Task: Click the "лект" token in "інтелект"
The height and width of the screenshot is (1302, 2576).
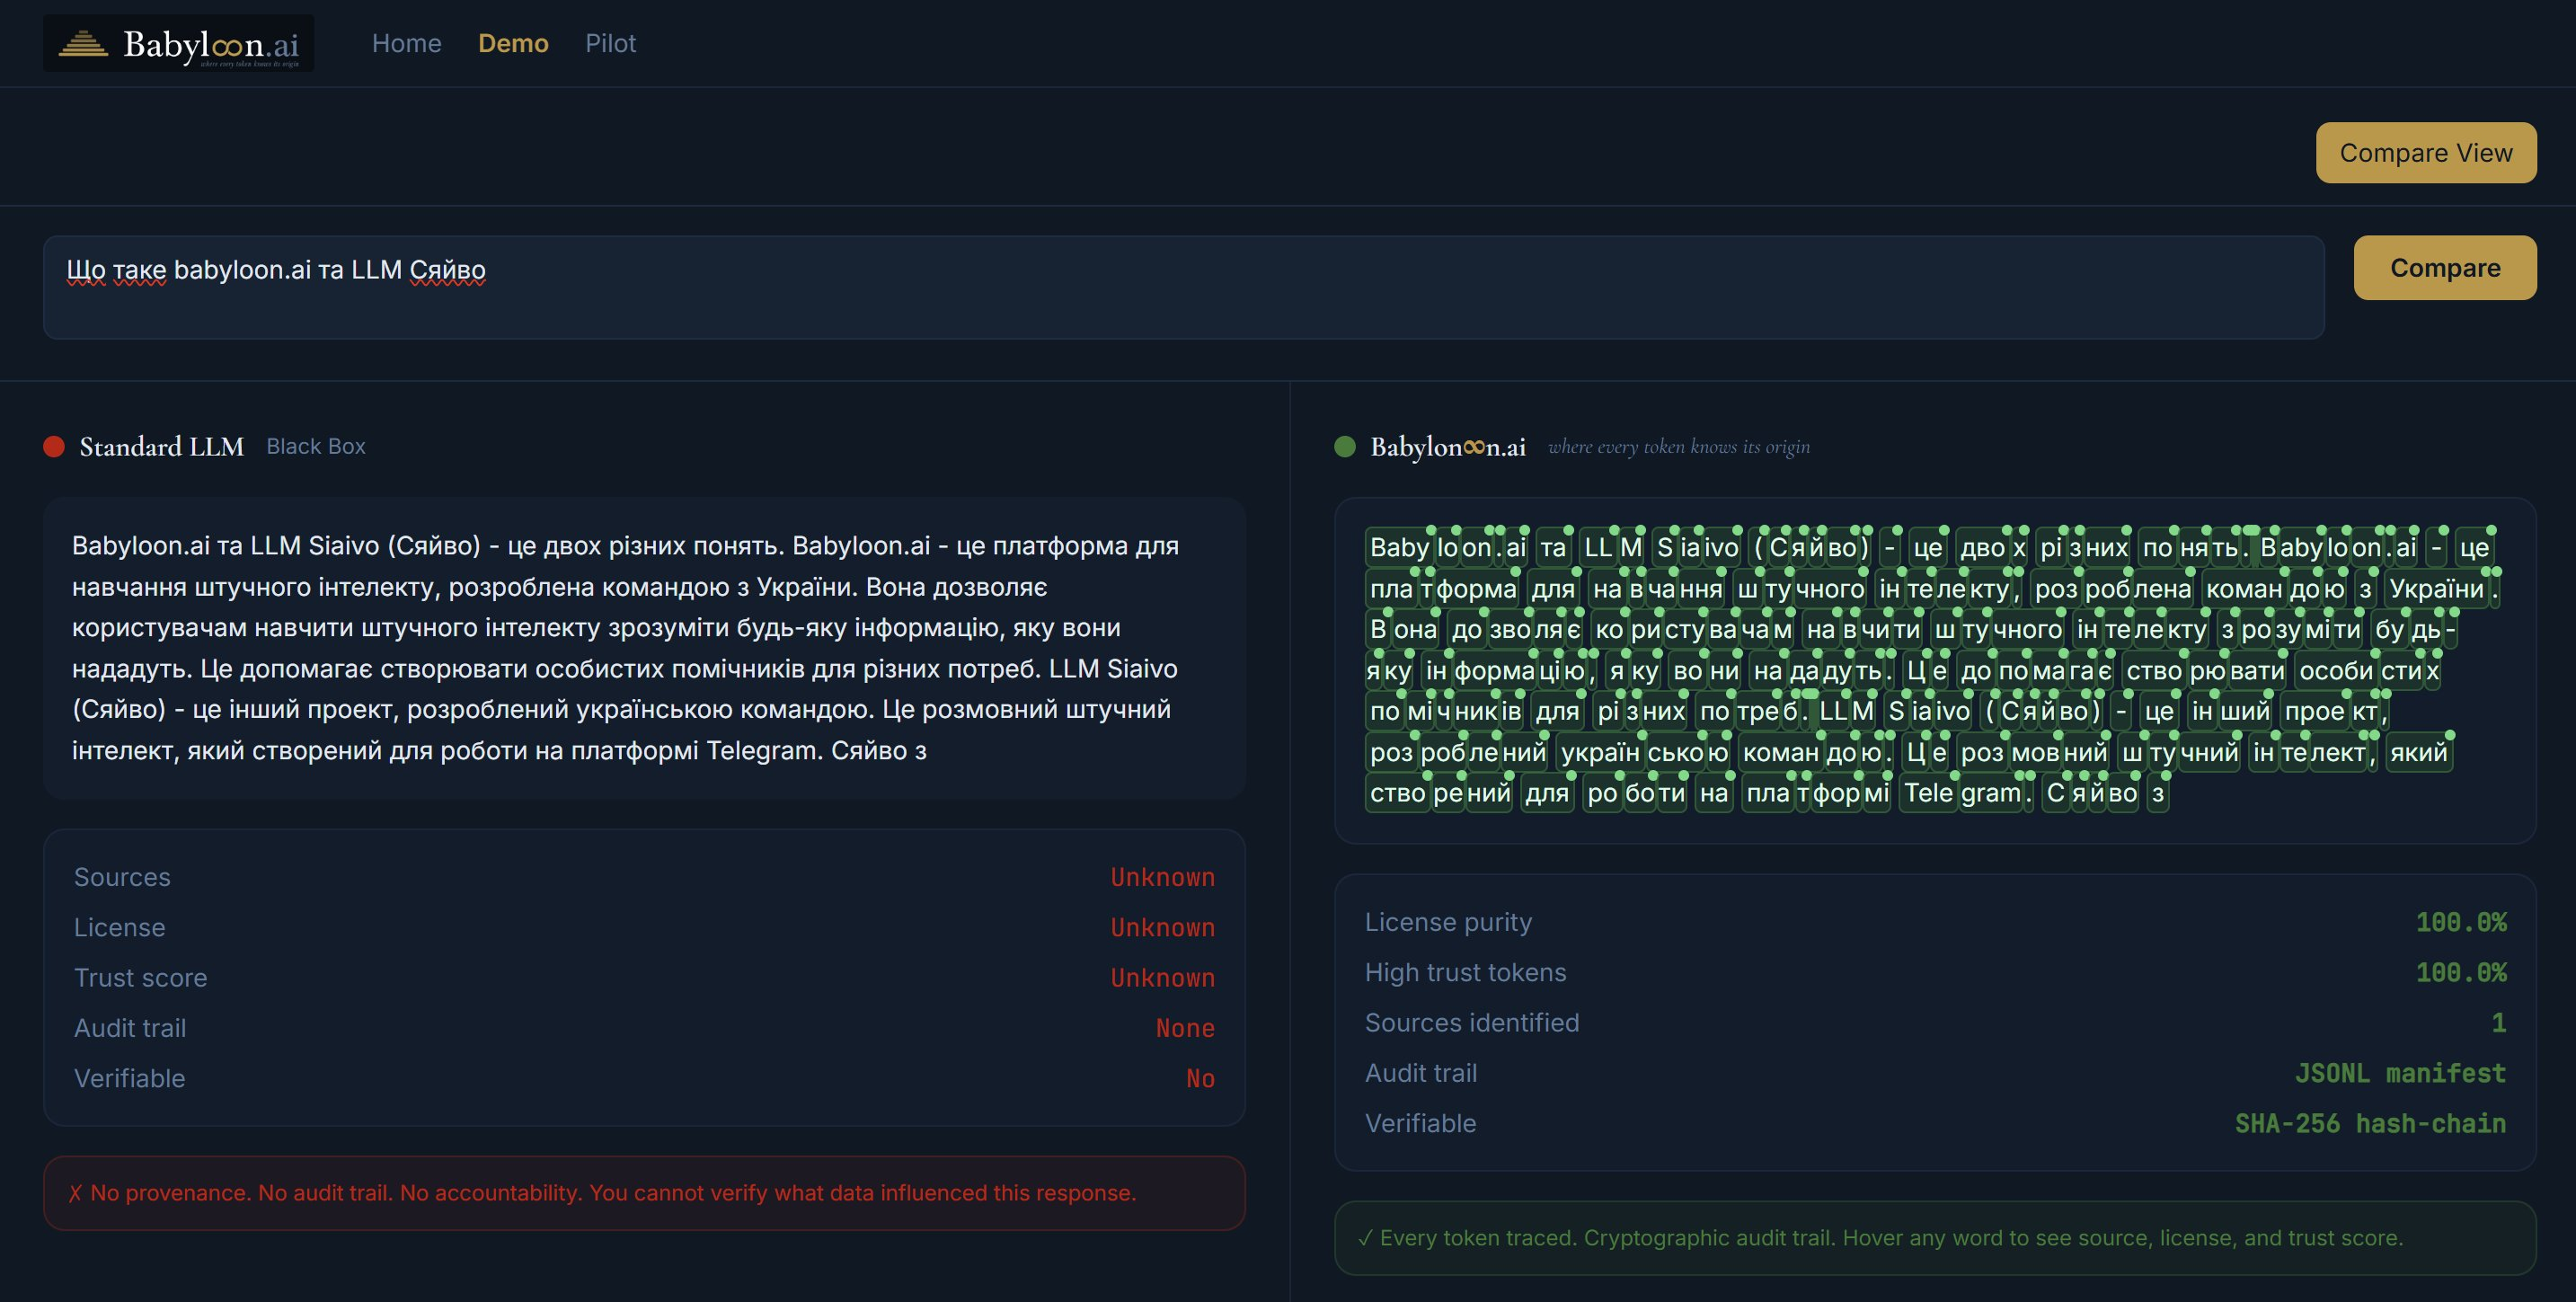Action: pyautogui.click(x=2338, y=753)
